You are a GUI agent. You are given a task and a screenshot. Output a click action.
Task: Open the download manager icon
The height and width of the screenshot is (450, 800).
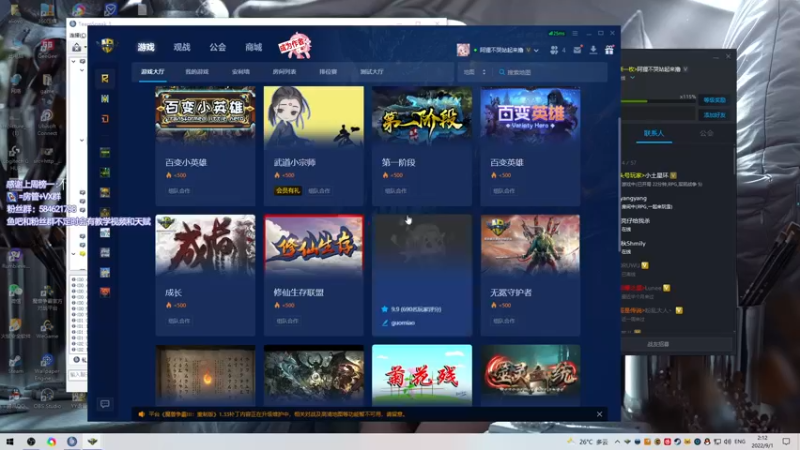tap(593, 49)
